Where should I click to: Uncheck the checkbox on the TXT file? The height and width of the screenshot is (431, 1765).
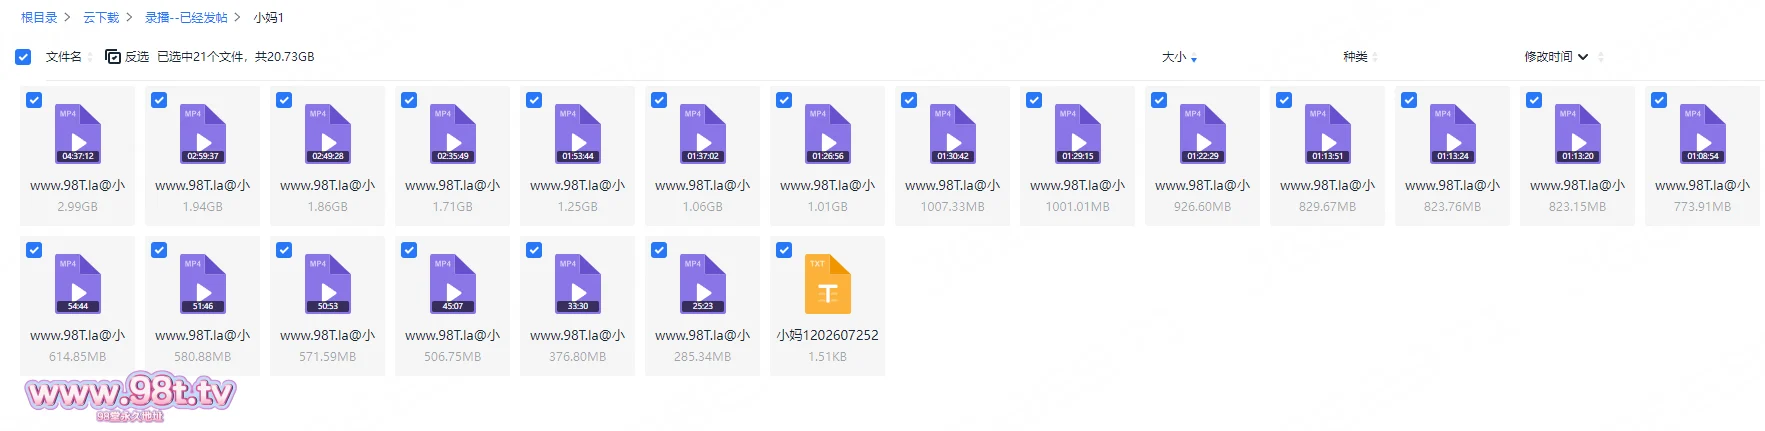[x=784, y=250]
